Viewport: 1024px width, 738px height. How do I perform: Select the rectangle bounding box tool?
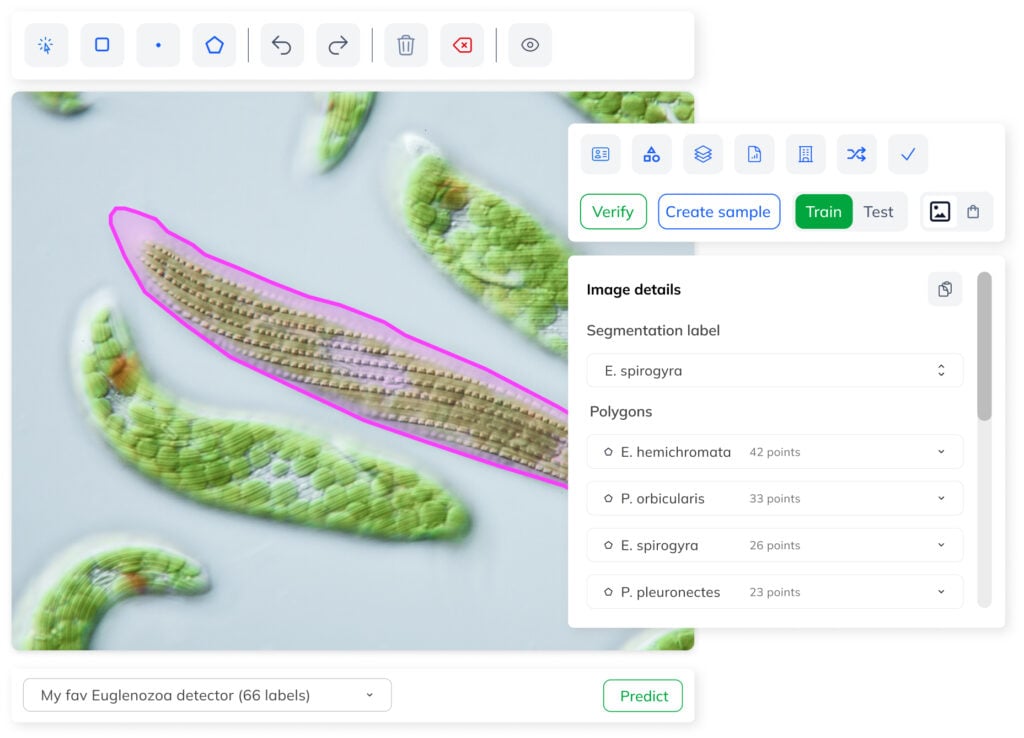(102, 45)
